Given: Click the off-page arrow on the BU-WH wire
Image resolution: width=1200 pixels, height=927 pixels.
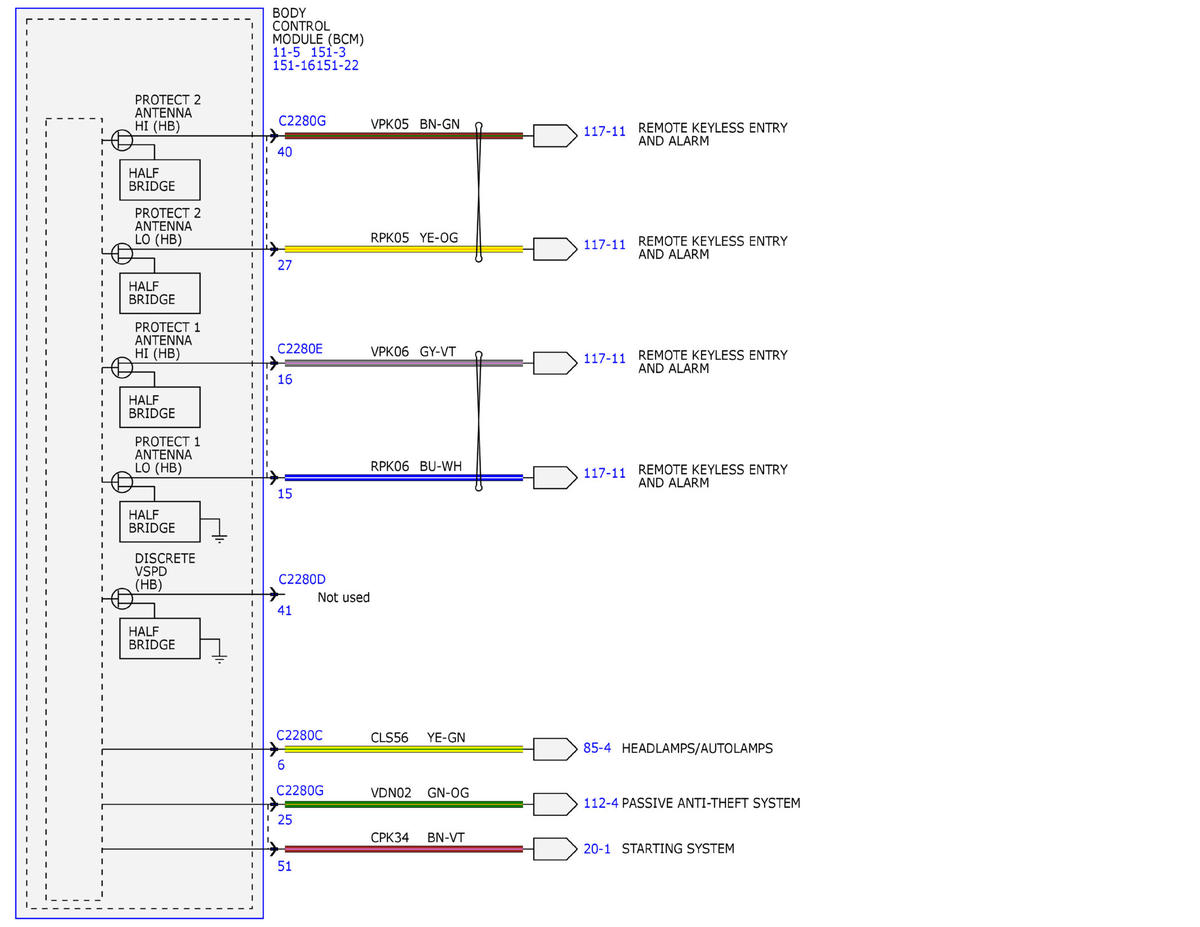Looking at the screenshot, I should [x=555, y=478].
